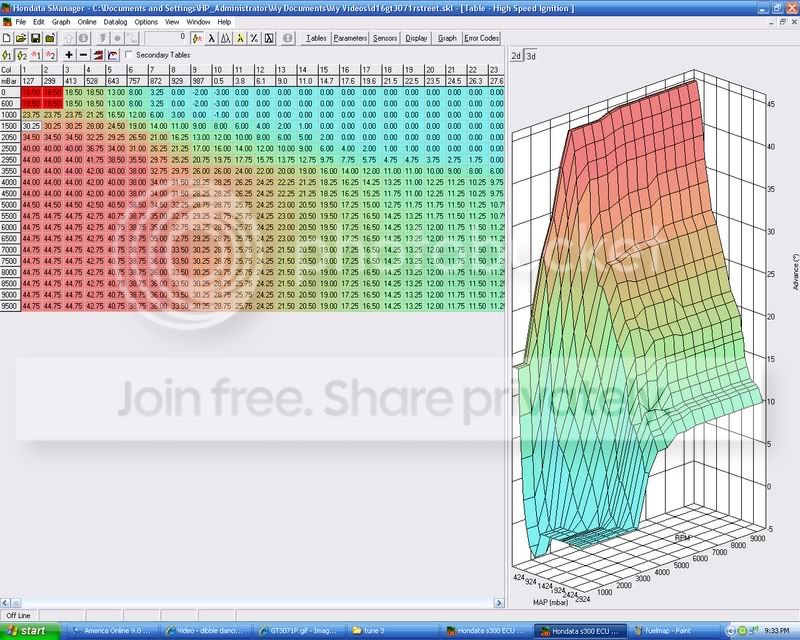Switch to low speed fuel table 1 icon
The width and height of the screenshot is (800, 640).
click(x=36, y=55)
